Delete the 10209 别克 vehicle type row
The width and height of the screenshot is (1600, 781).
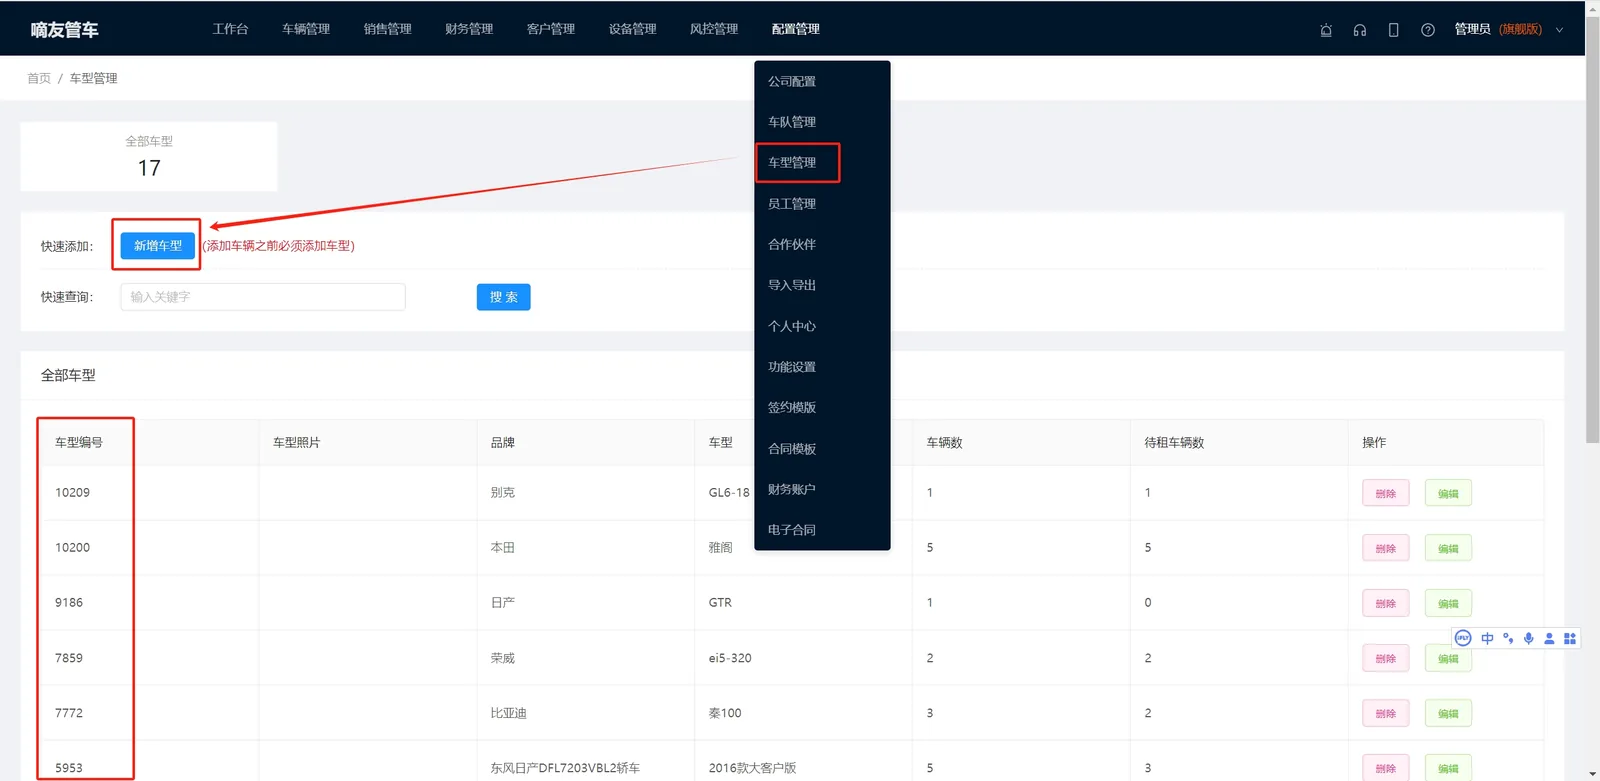point(1386,493)
